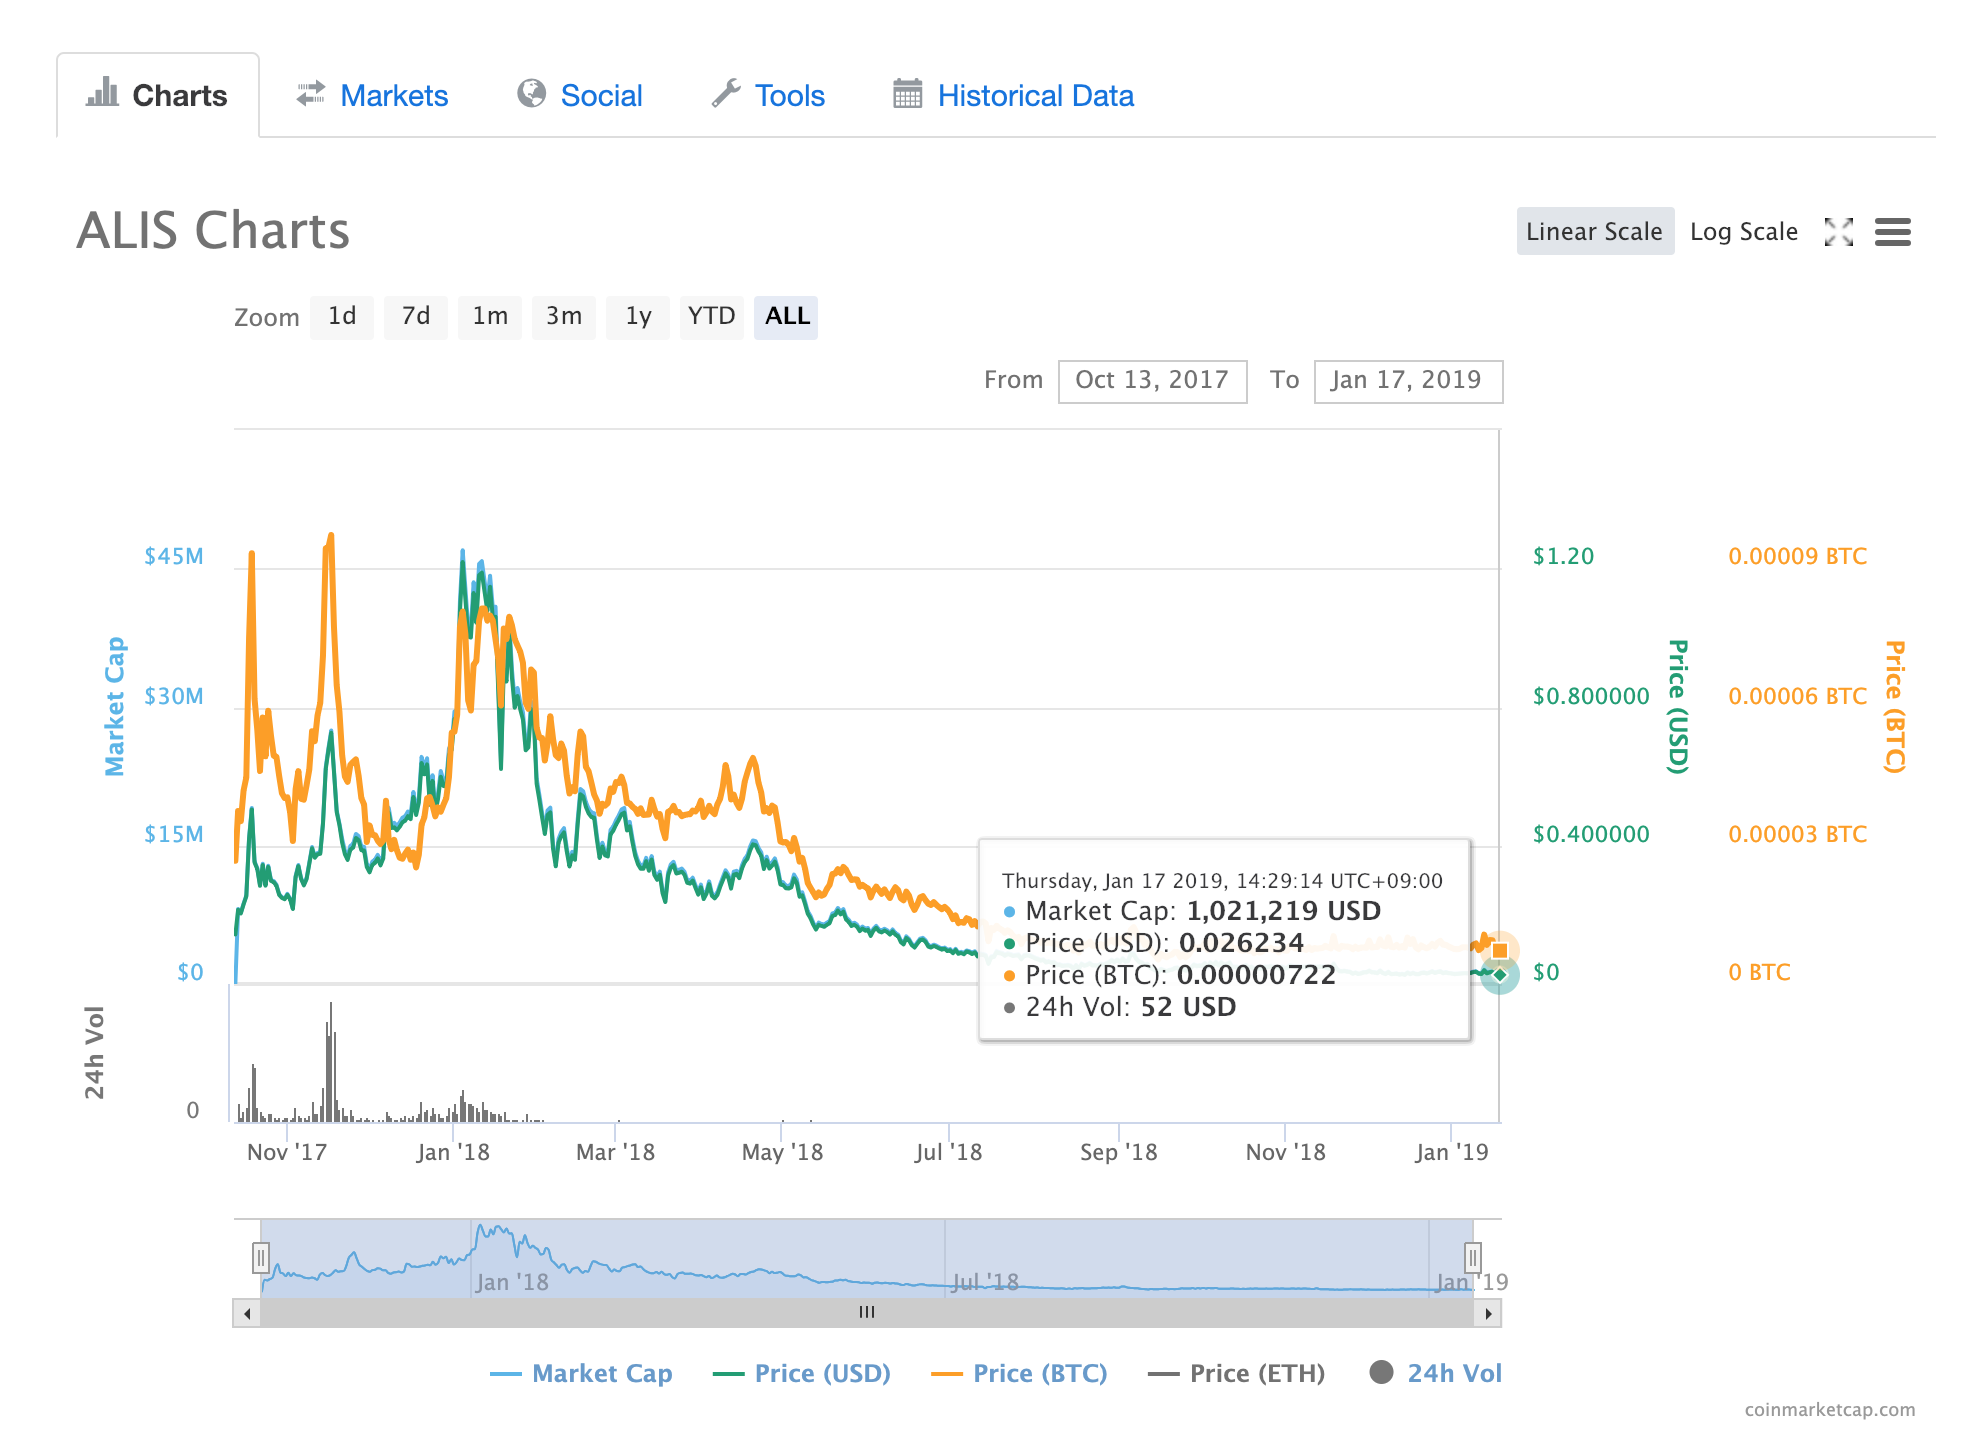The height and width of the screenshot is (1438, 1974).
Task: Click the From date input field
Action: coord(1152,381)
